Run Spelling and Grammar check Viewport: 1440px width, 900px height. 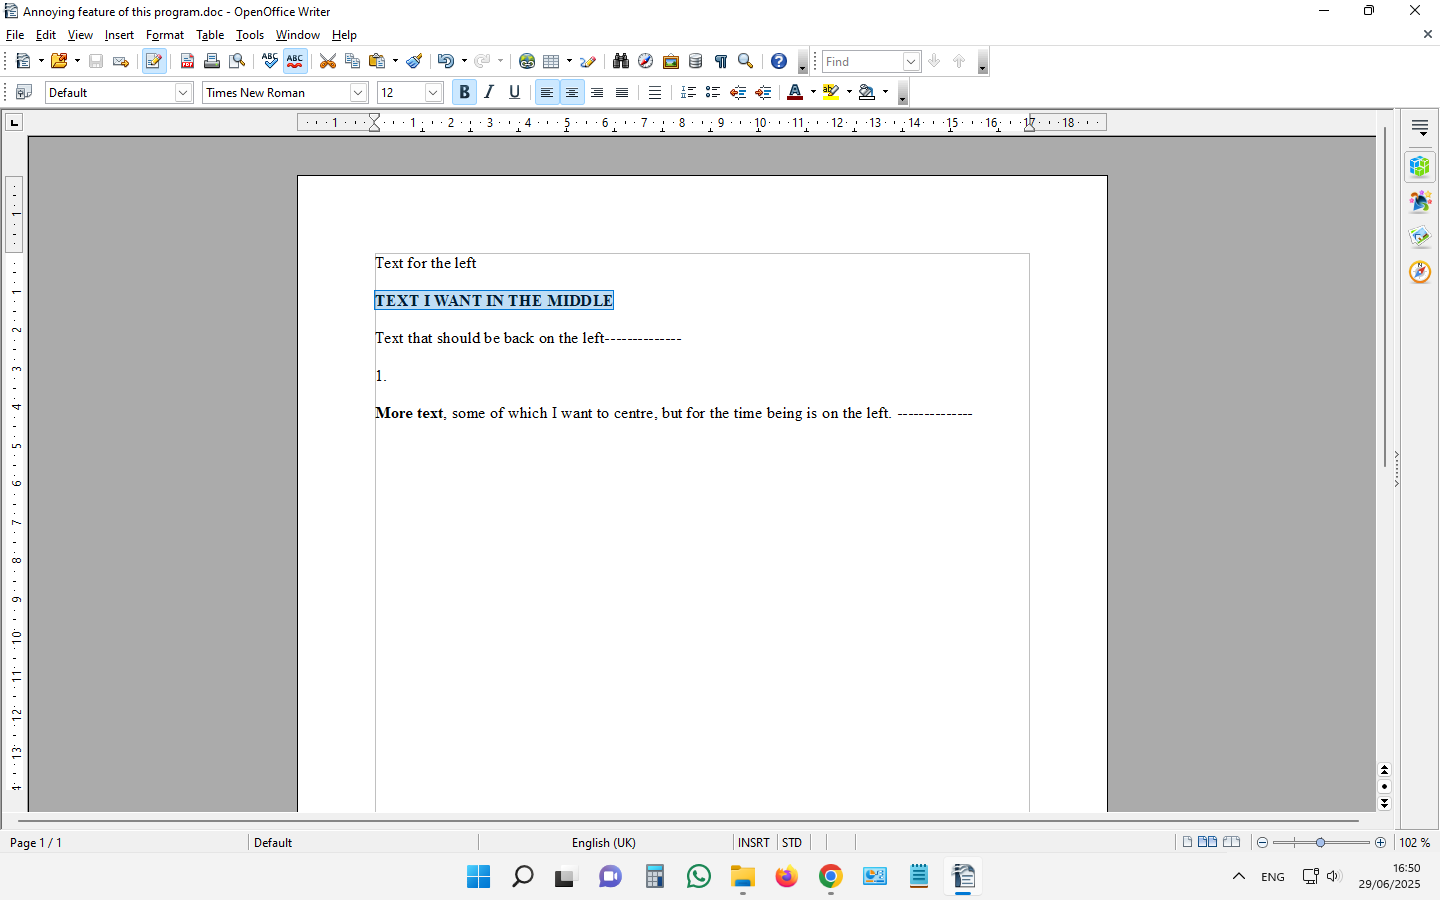tap(270, 61)
